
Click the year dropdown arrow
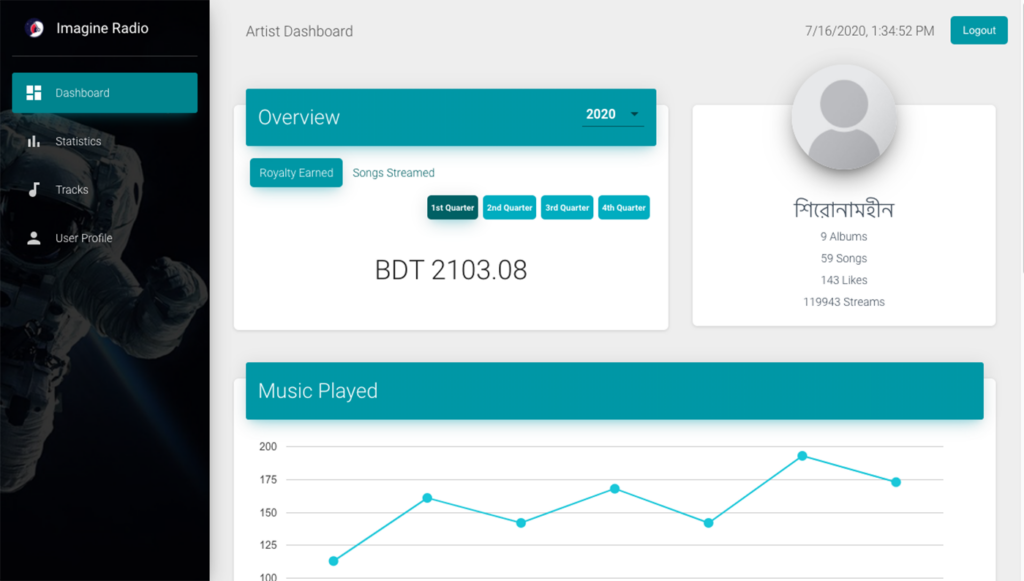(634, 115)
